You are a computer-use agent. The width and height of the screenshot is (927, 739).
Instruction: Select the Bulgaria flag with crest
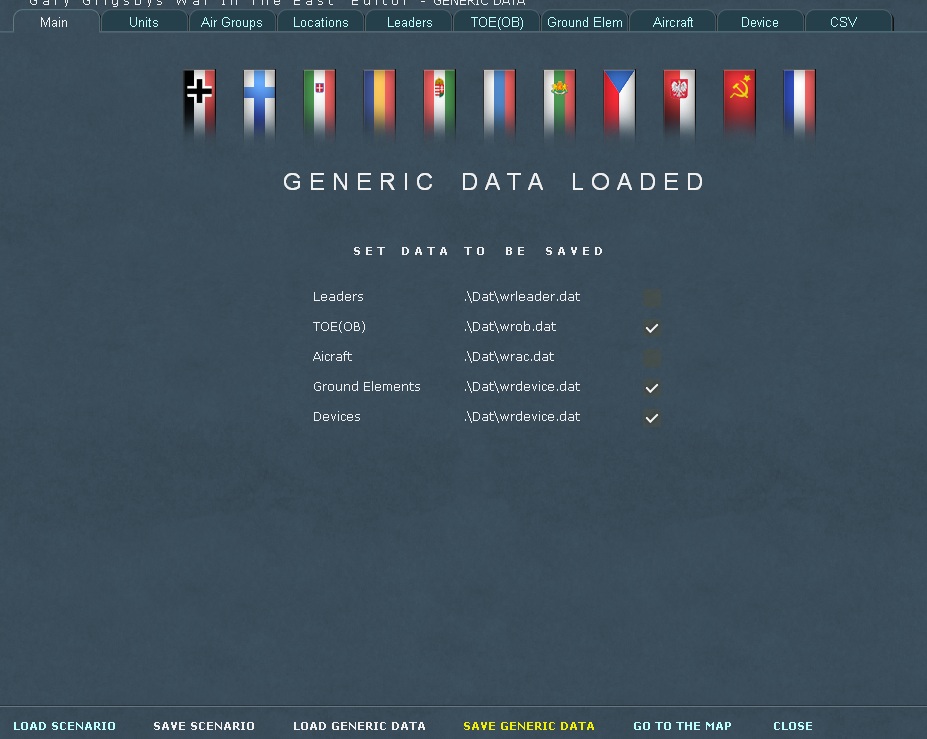click(559, 103)
